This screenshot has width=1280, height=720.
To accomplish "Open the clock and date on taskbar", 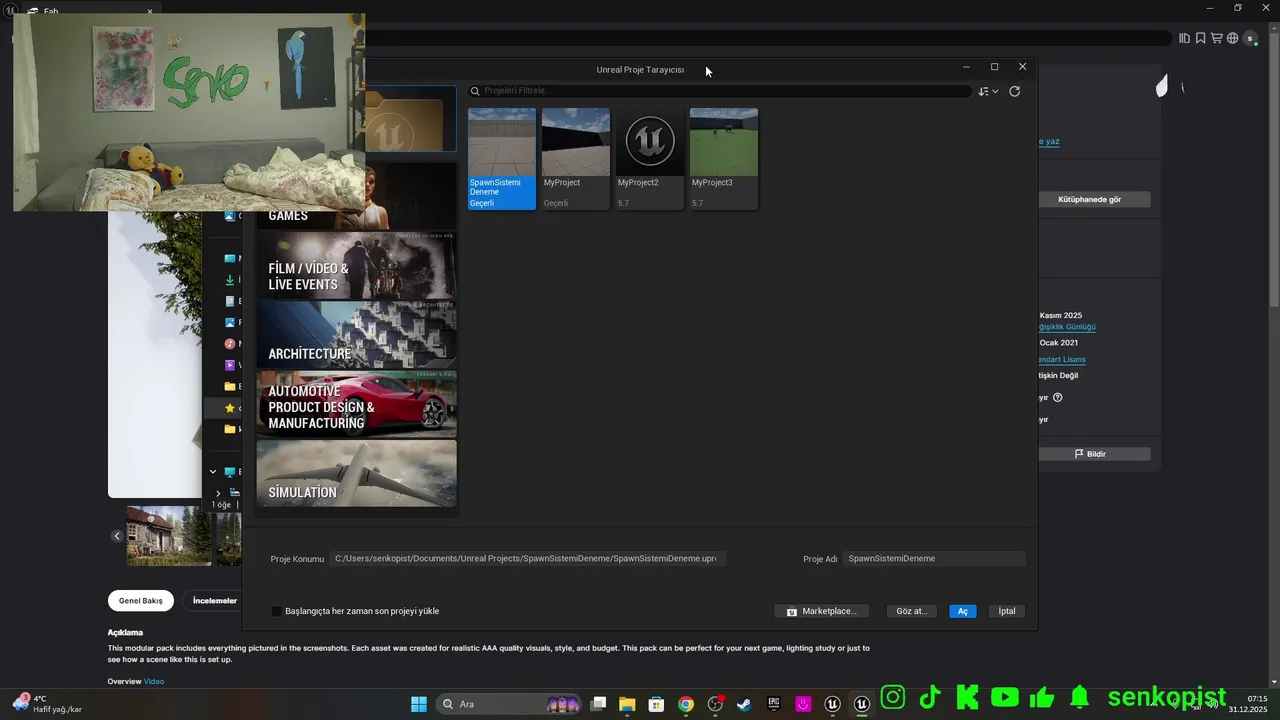I will (1248, 704).
